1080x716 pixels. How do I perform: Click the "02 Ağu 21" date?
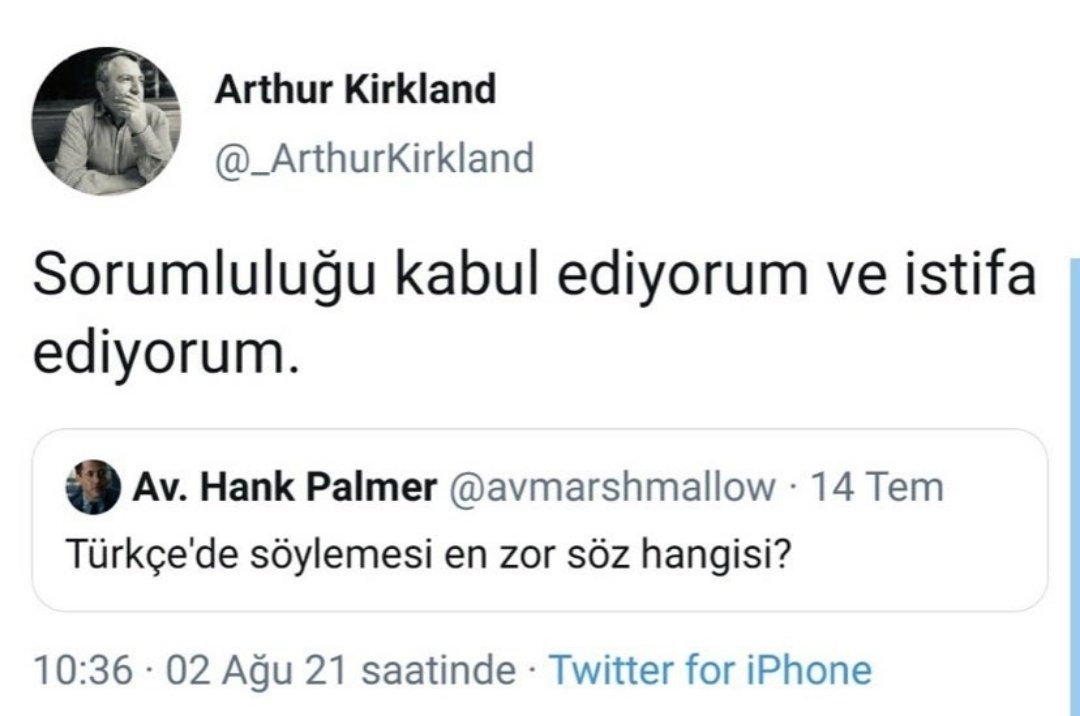coord(256,671)
